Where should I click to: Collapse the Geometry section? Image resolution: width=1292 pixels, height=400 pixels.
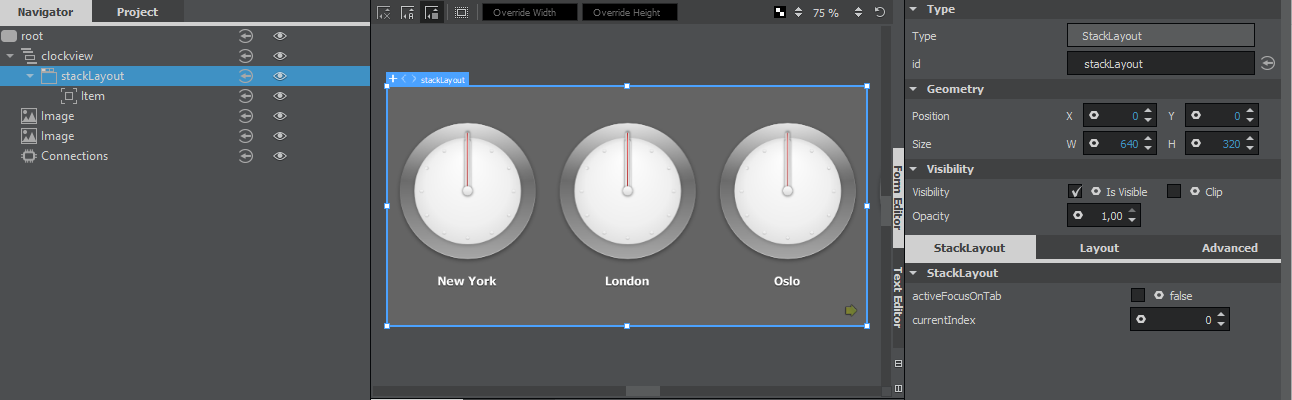[x=913, y=89]
